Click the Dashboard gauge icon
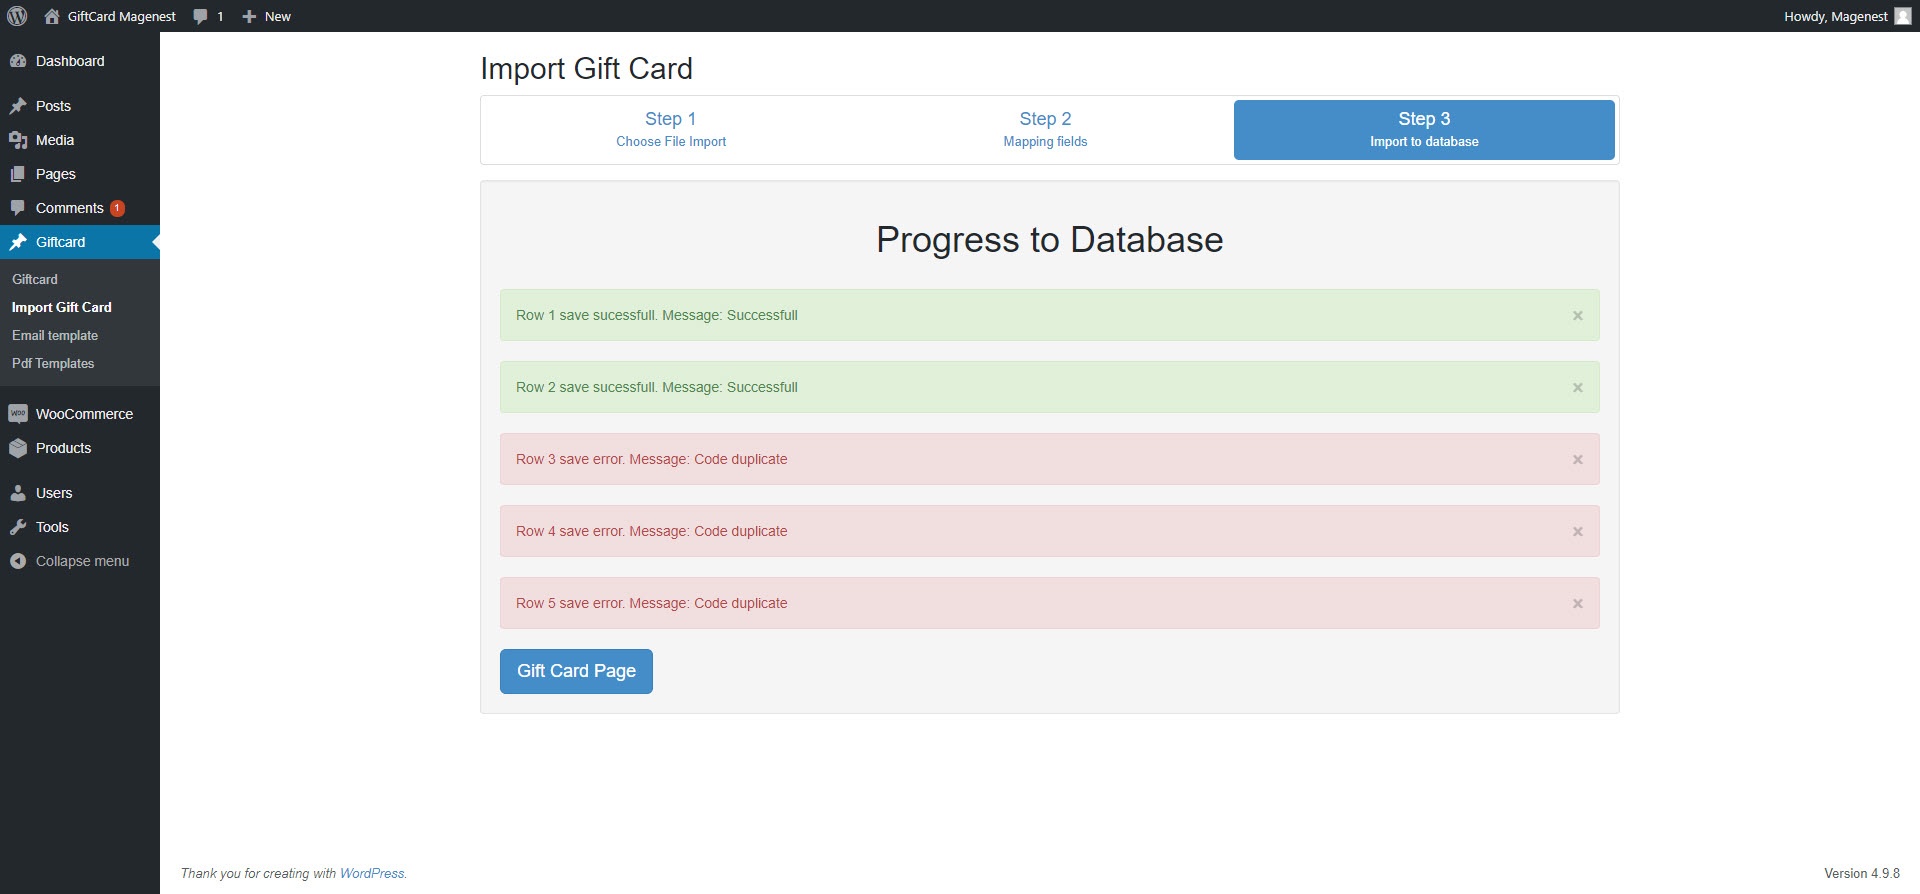1920x894 pixels. (x=18, y=61)
